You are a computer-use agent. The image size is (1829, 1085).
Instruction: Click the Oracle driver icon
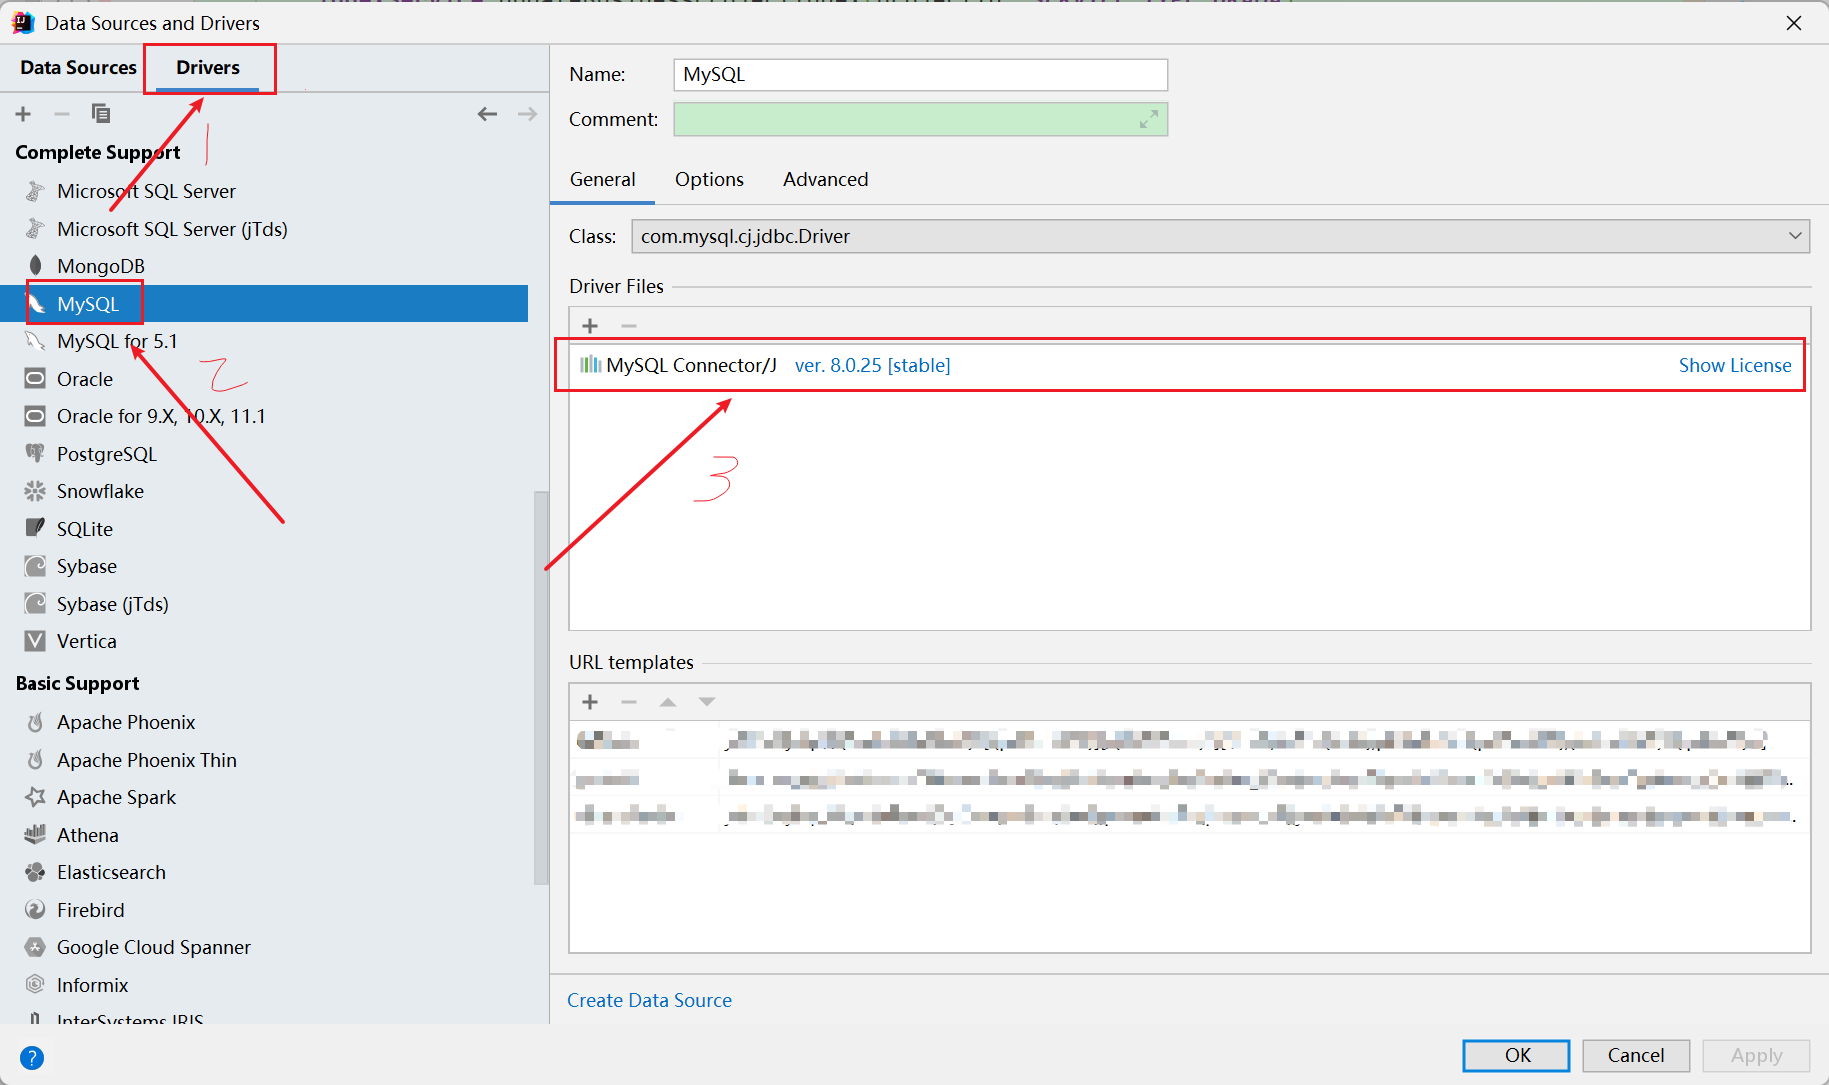35,379
